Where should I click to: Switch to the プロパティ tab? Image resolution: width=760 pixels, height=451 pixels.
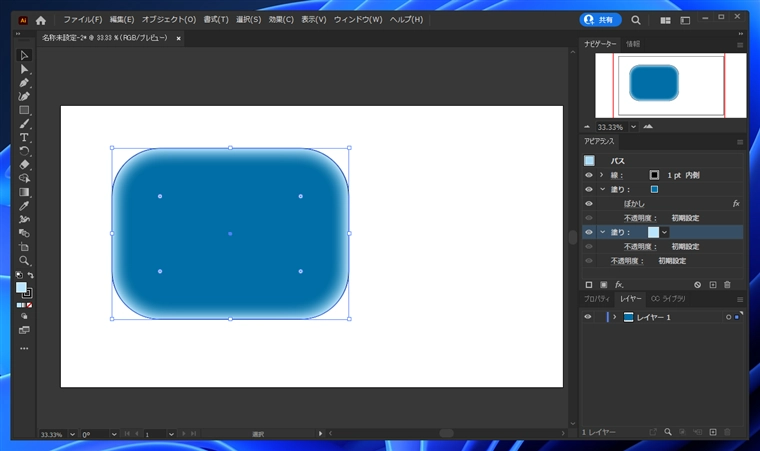tap(597, 299)
